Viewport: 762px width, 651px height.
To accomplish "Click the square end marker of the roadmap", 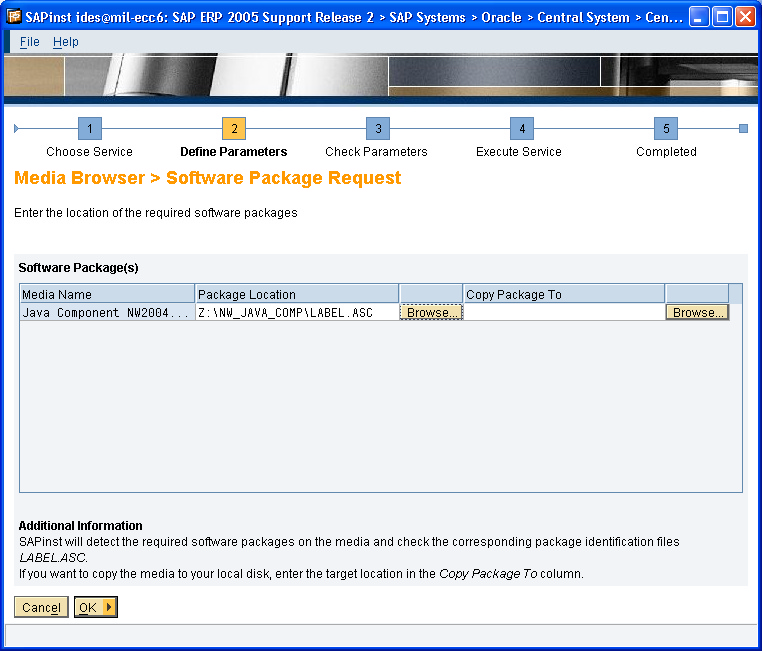I will coord(743,128).
